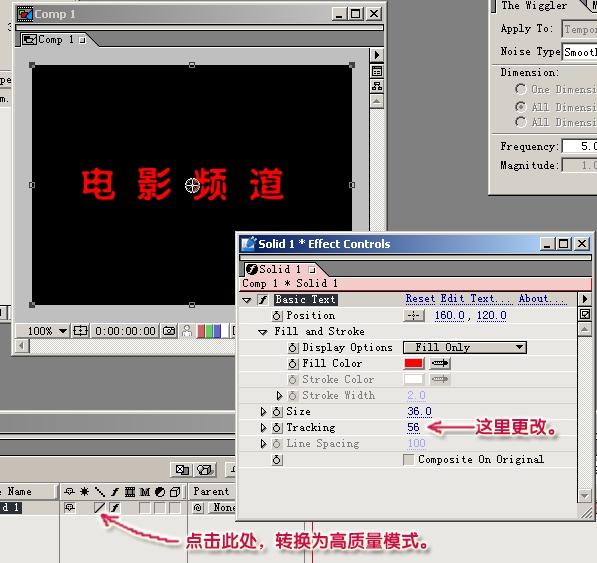
Task: Toggle the title-action safe icon
Action: pos(81,331)
